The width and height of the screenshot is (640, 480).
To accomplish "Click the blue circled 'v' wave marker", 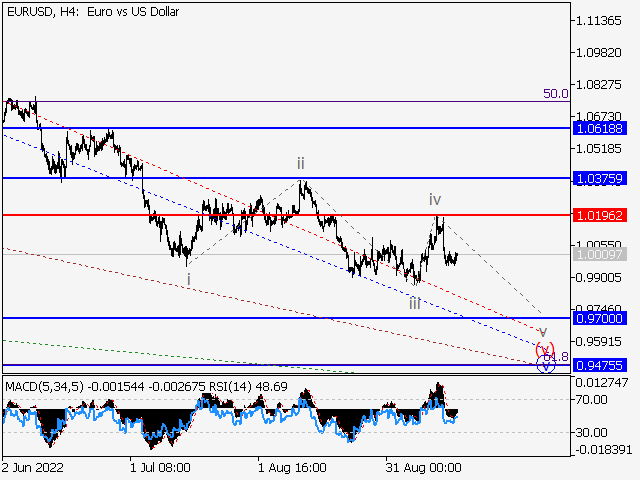I will pos(546,364).
